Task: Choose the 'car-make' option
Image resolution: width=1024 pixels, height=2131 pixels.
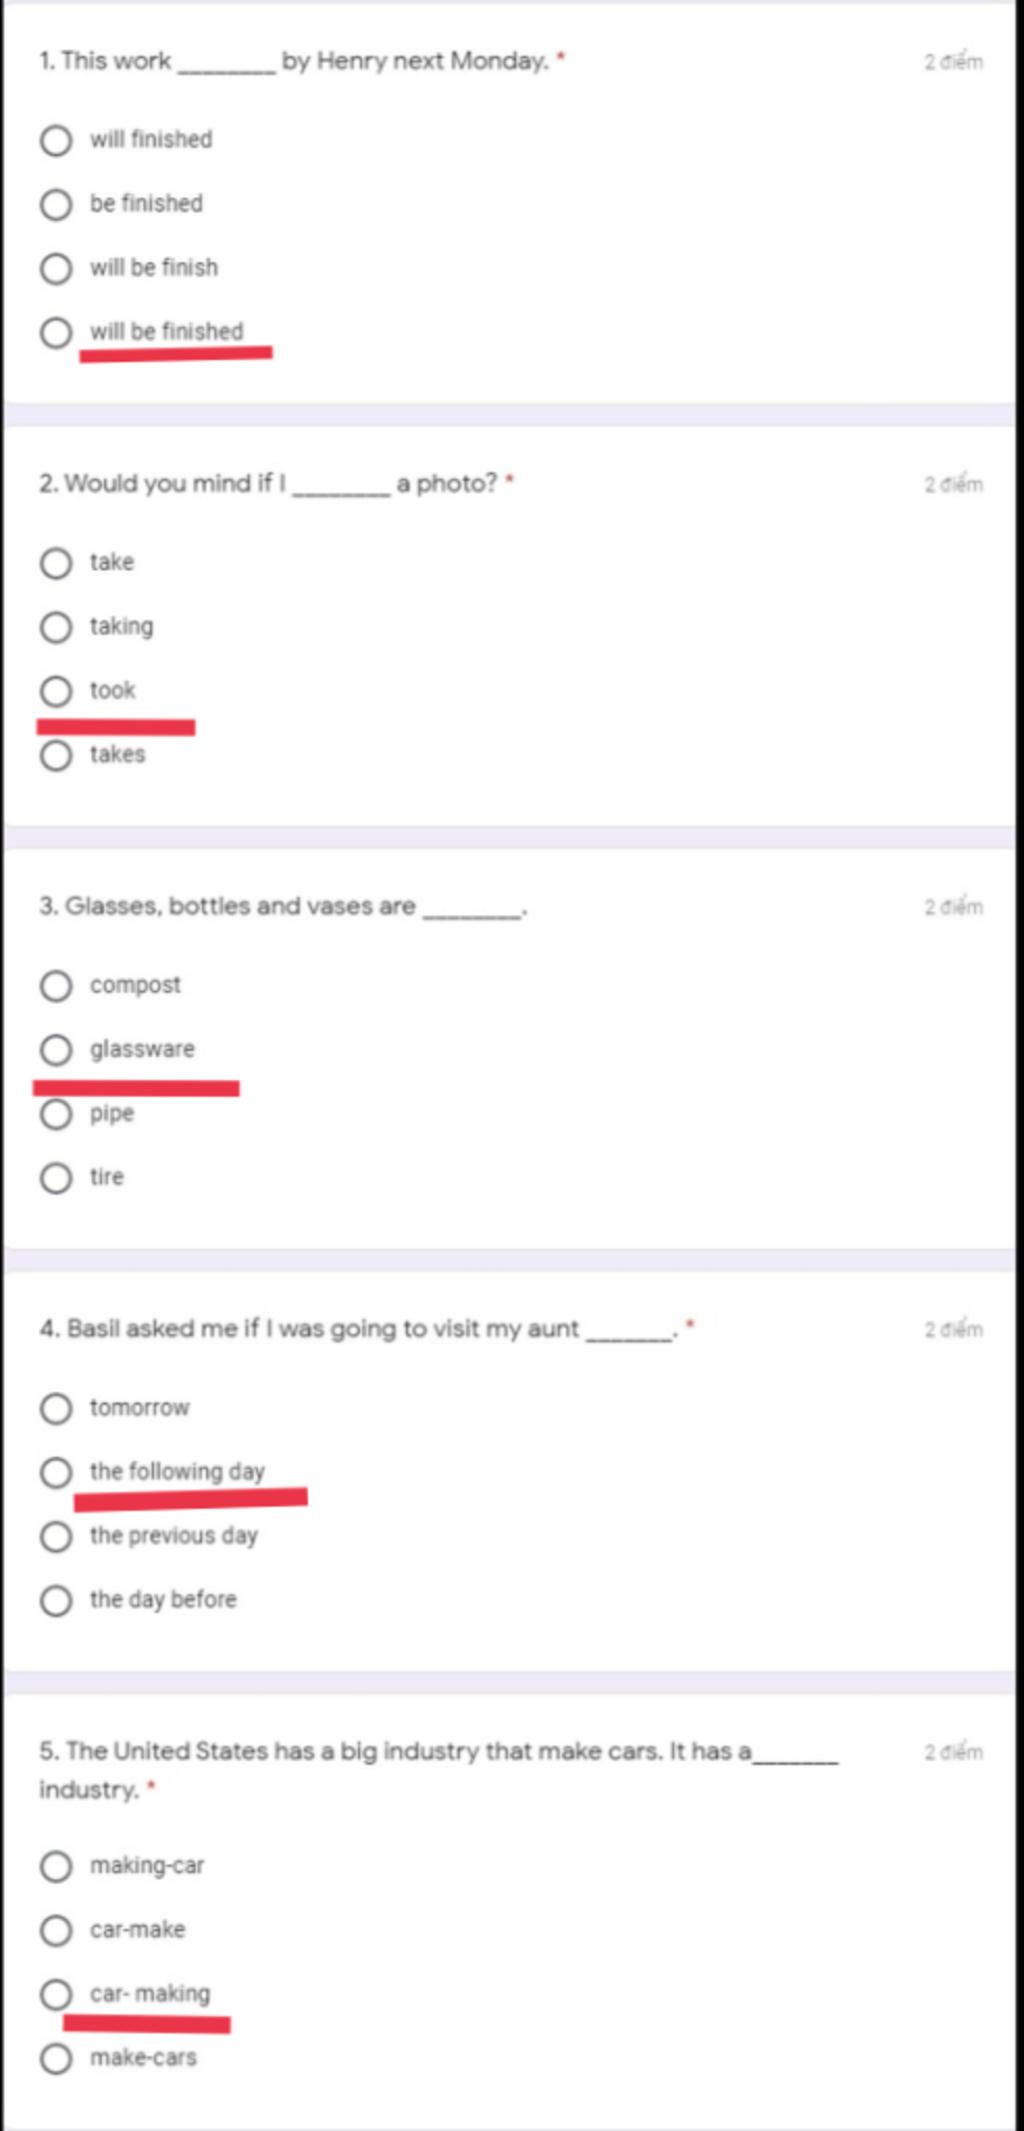Action: 56,1930
